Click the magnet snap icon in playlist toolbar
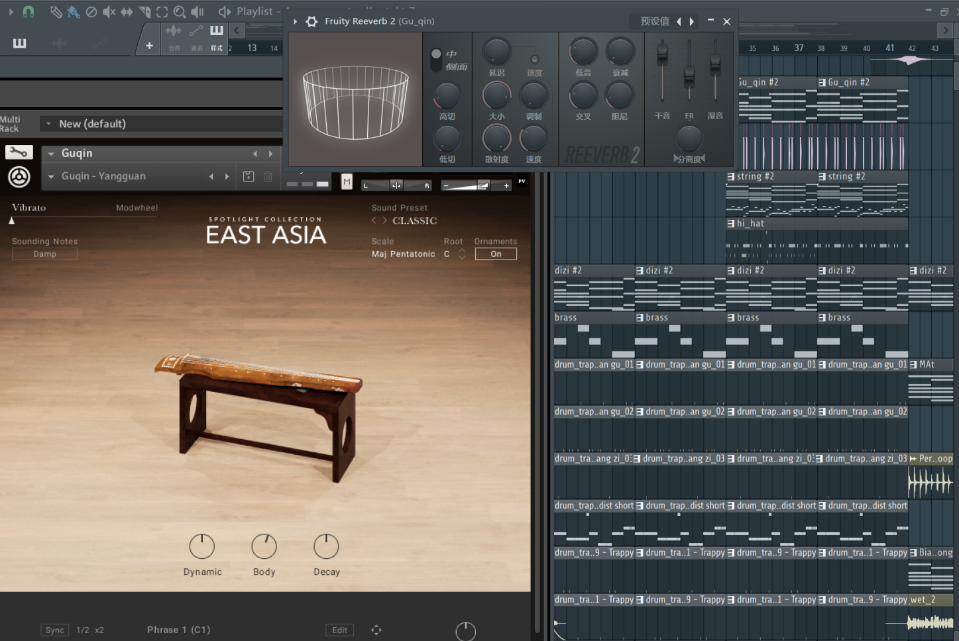This screenshot has width=959, height=641. 28,12
